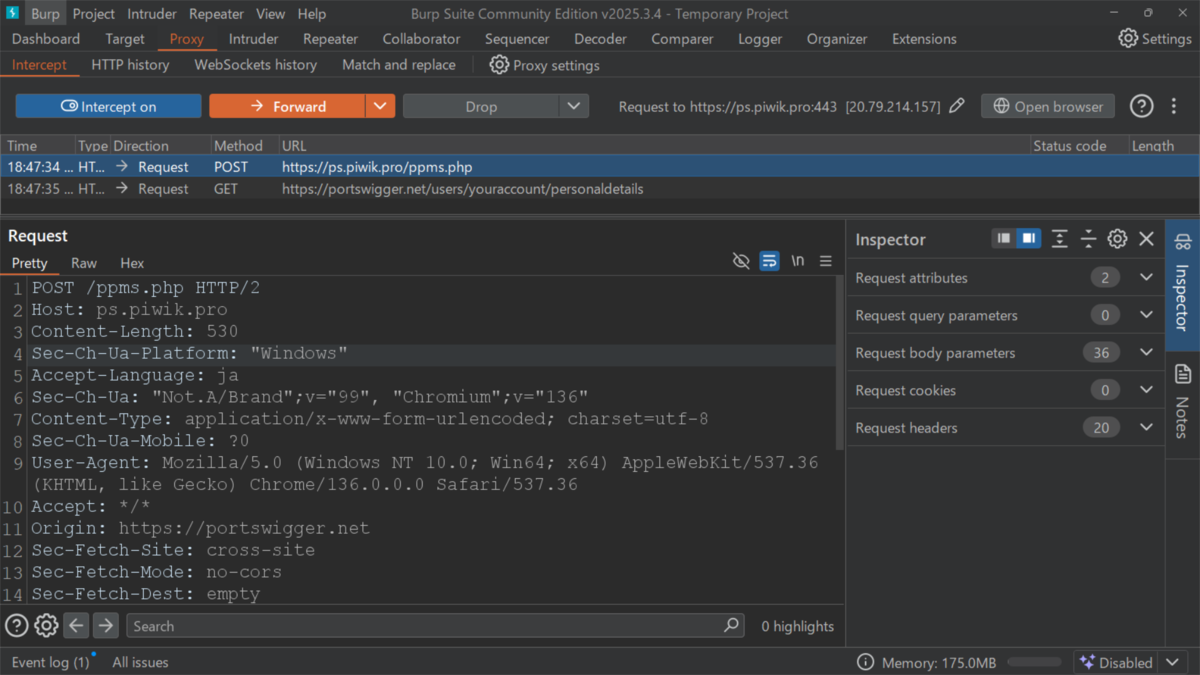Drop the intercepted request
1200x675 pixels.
coord(481,106)
